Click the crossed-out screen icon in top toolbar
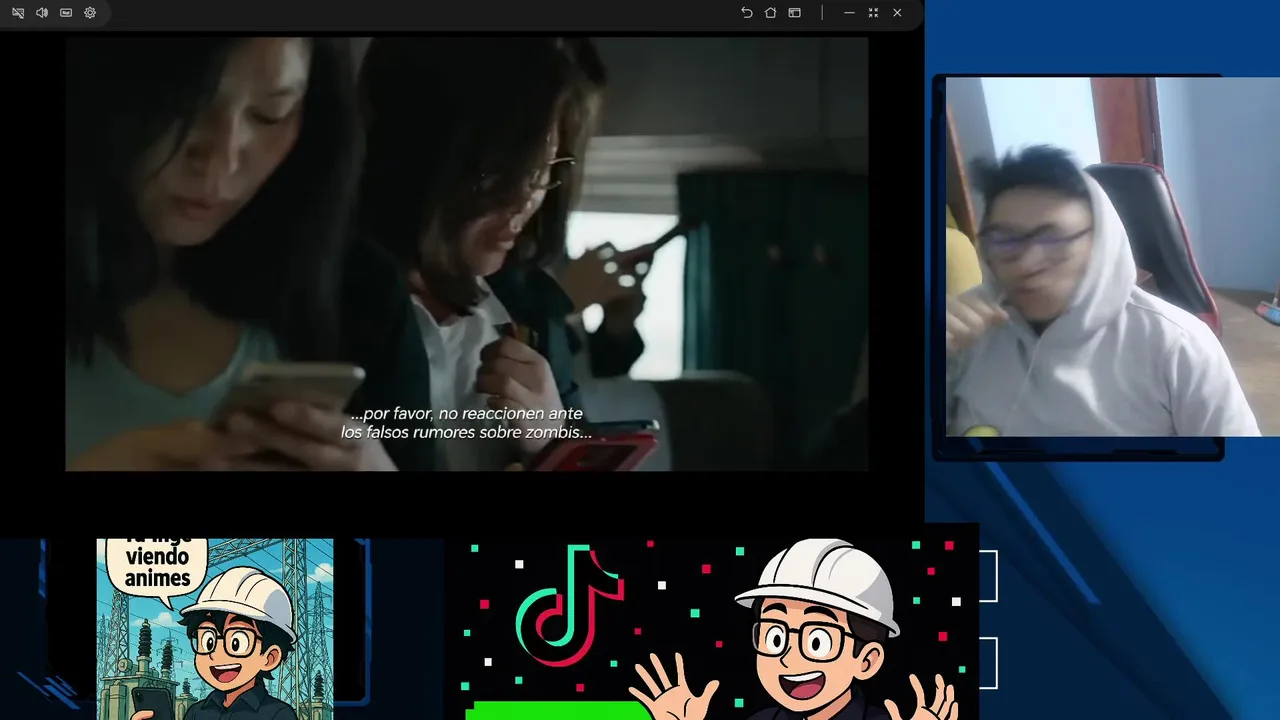The width and height of the screenshot is (1280, 720). (x=18, y=13)
